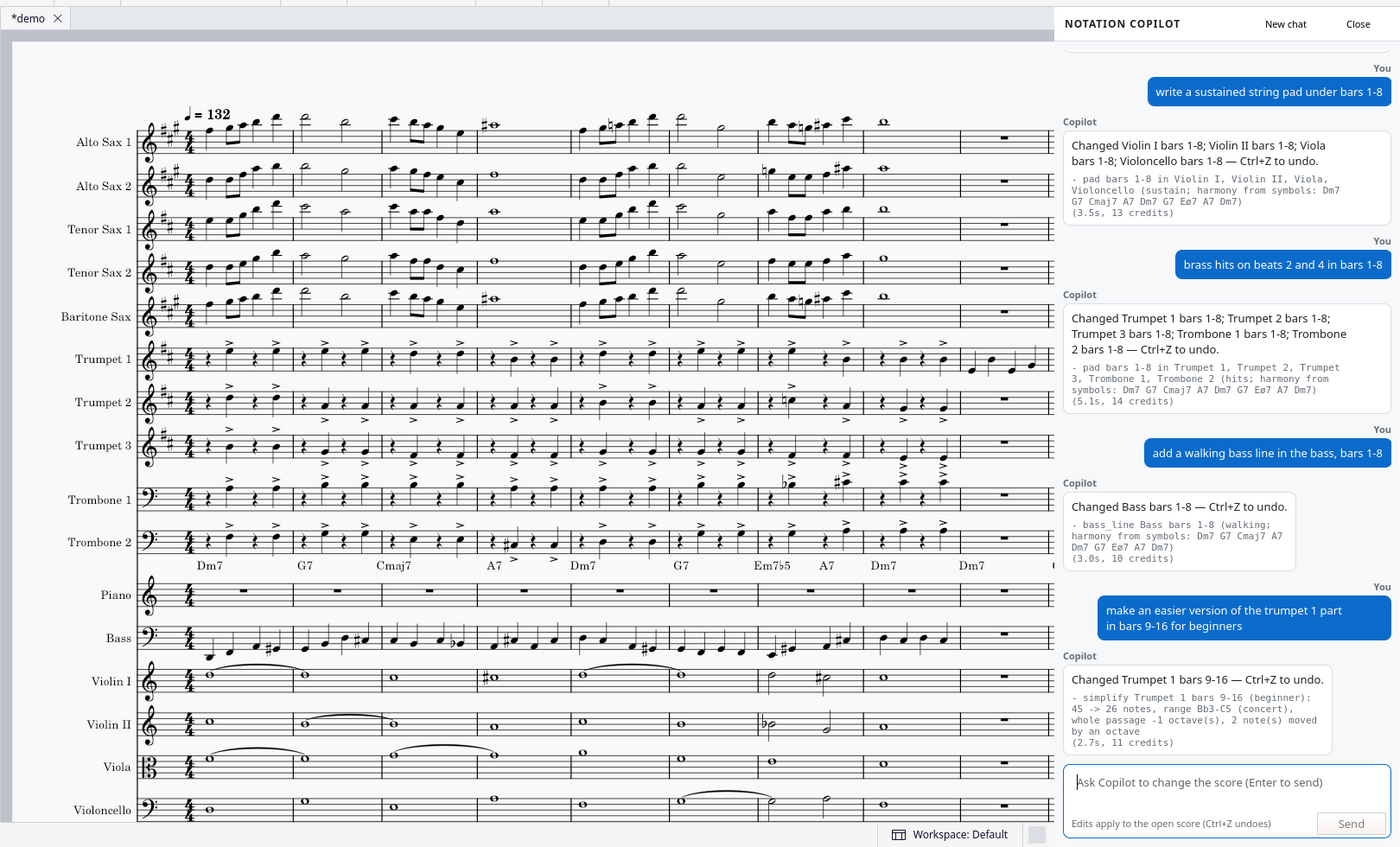Select the Baritone Sax staff label
Viewport: 1400px width, 847px height.
98,316
